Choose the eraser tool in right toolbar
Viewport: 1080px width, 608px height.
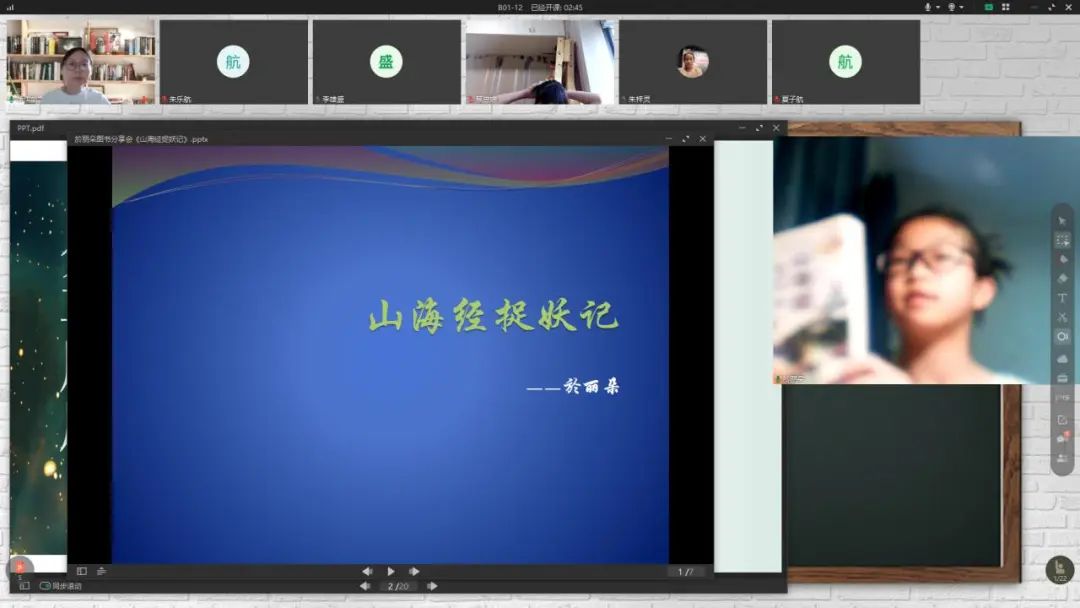(x=1062, y=279)
